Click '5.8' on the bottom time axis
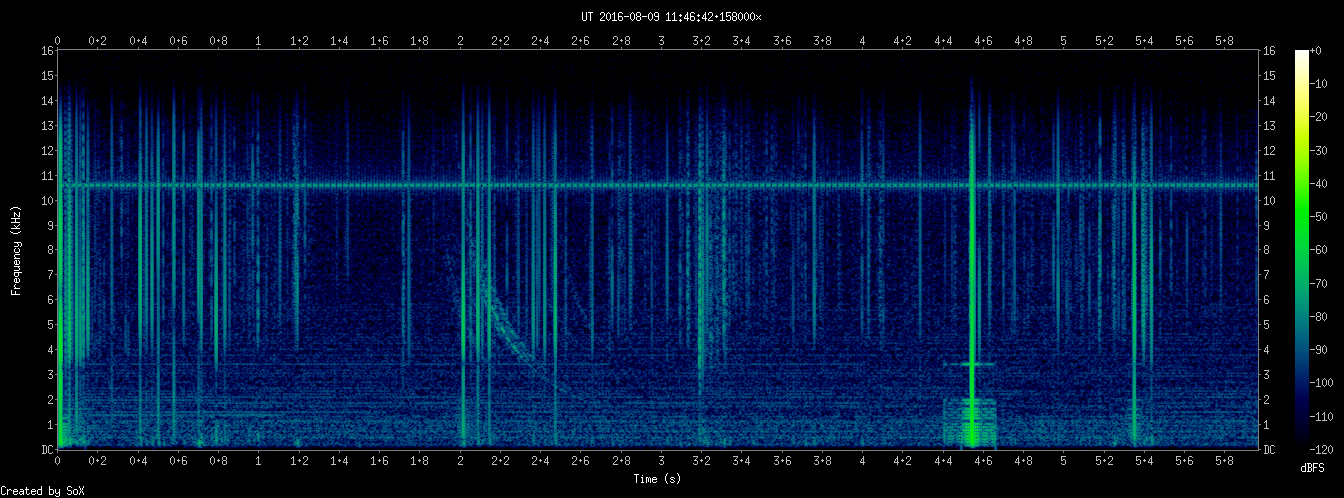1344x498 pixels. click(x=1224, y=461)
